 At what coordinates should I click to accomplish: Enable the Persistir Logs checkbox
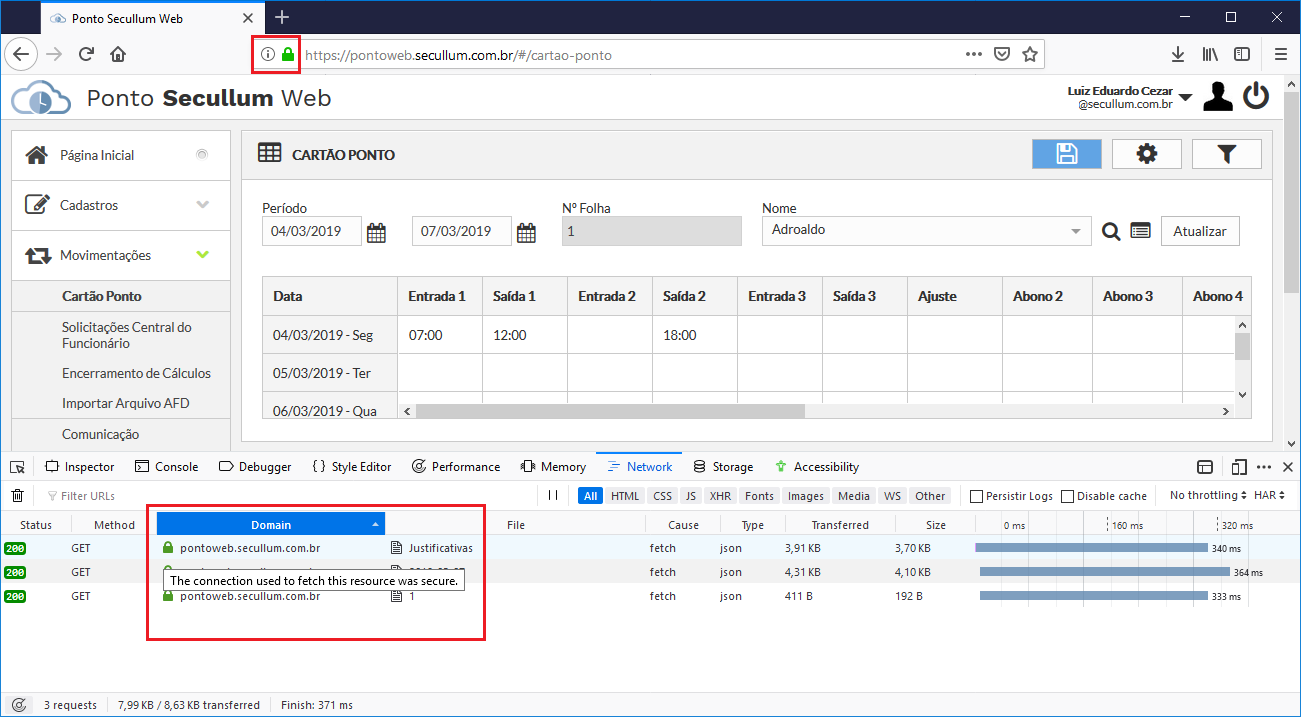[x=977, y=496]
